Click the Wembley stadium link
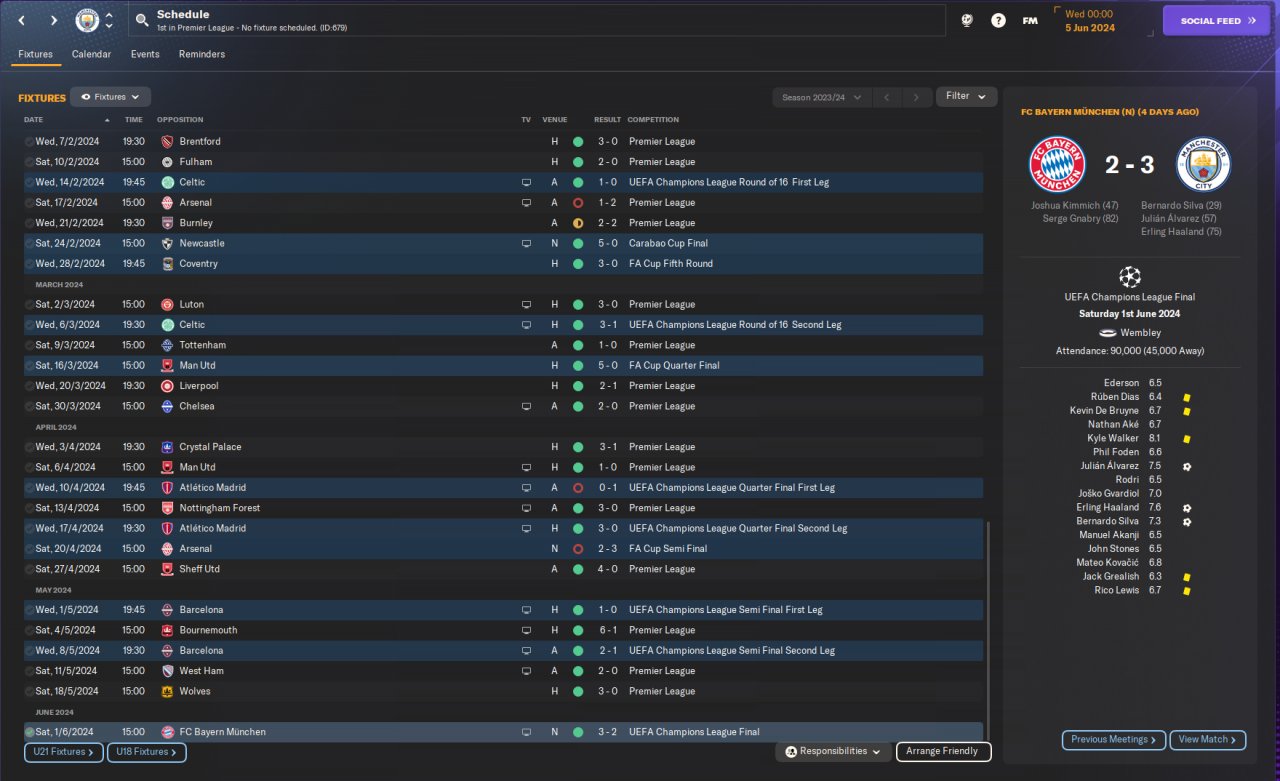 point(1140,333)
